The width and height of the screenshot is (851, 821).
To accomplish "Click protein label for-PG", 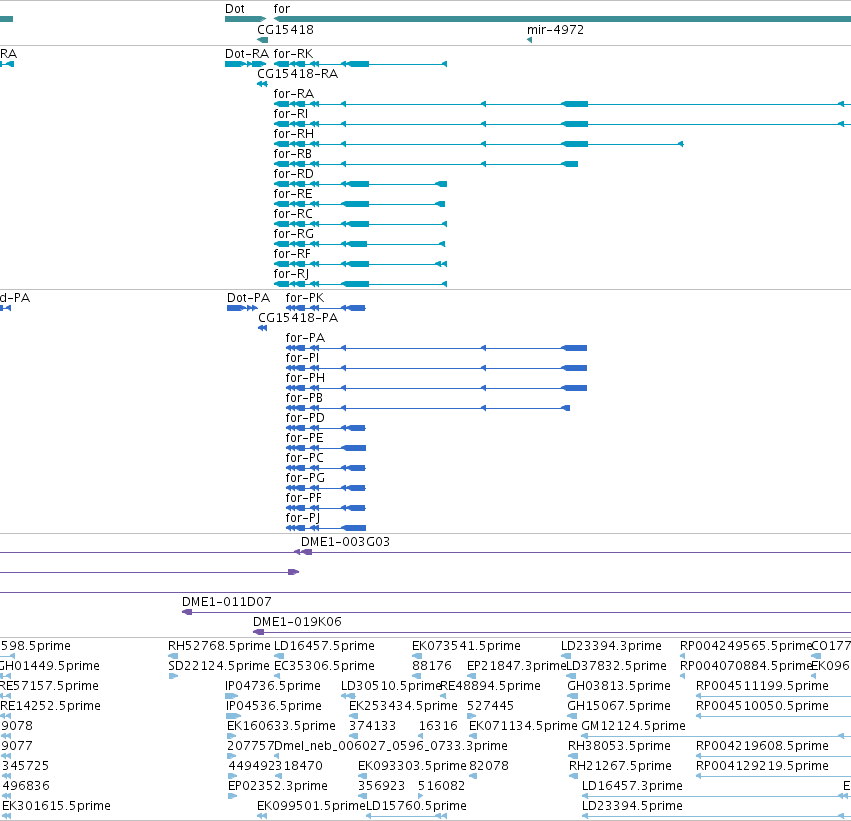I will click(305, 478).
